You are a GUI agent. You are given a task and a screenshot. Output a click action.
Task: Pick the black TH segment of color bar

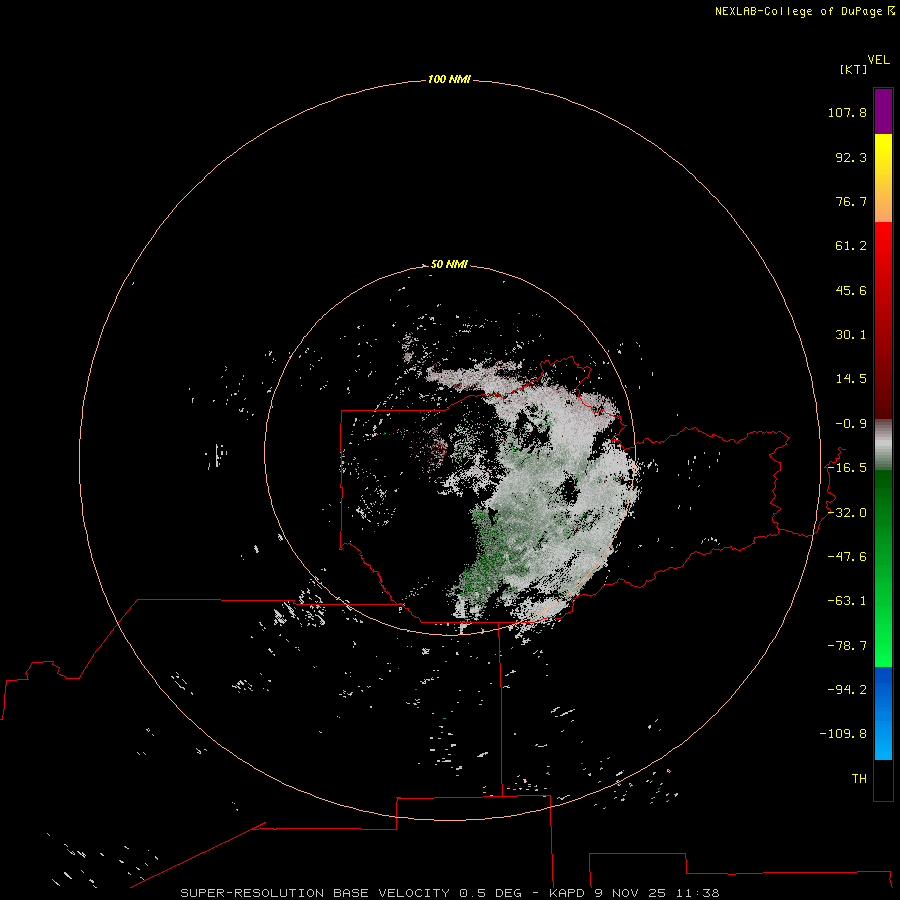coord(883,779)
